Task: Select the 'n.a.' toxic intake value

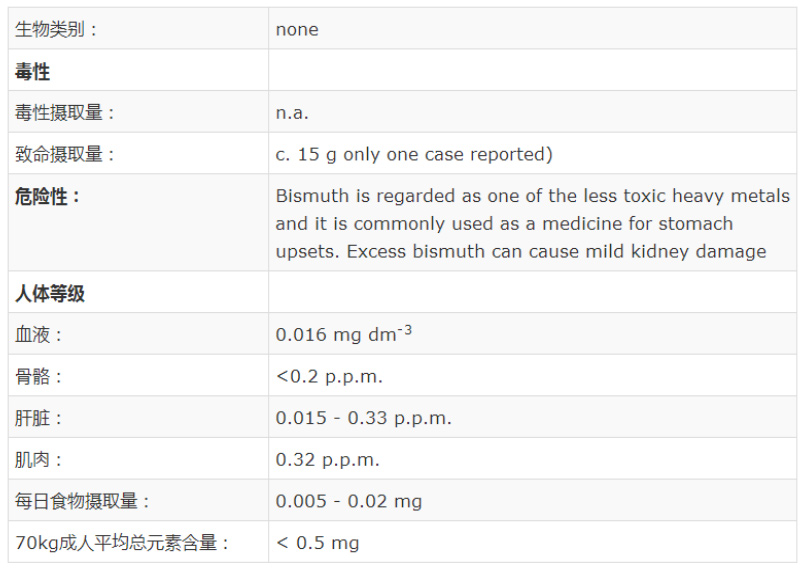Action: pyautogui.click(x=292, y=113)
